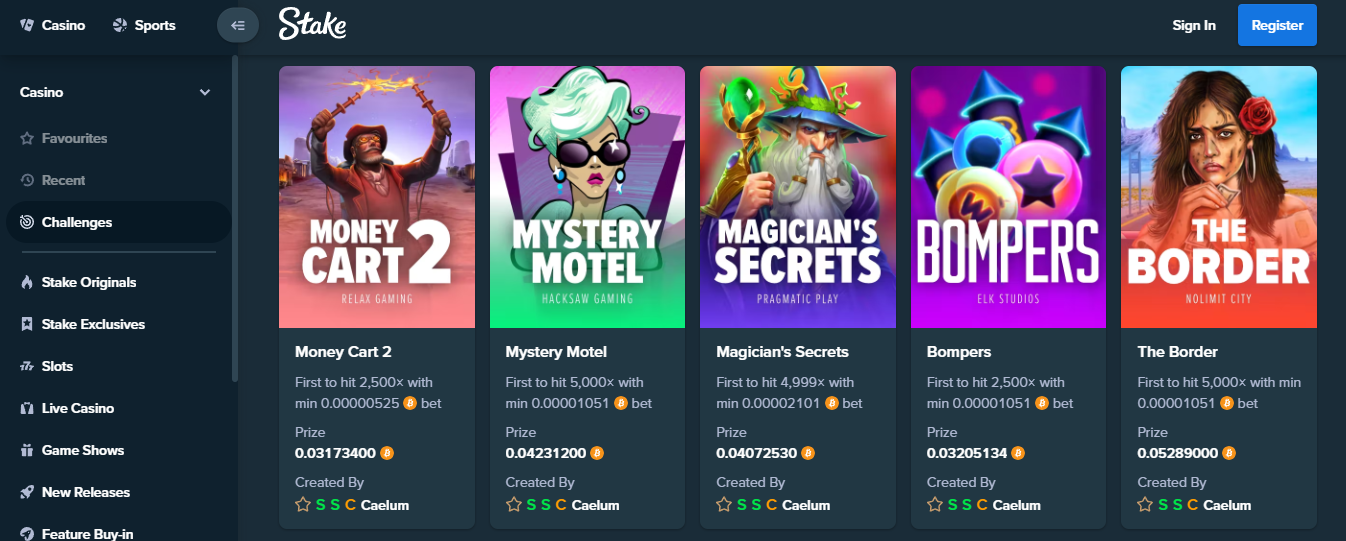Switch to the Casino tab in header
This screenshot has height=541, width=1346.
(x=53, y=25)
